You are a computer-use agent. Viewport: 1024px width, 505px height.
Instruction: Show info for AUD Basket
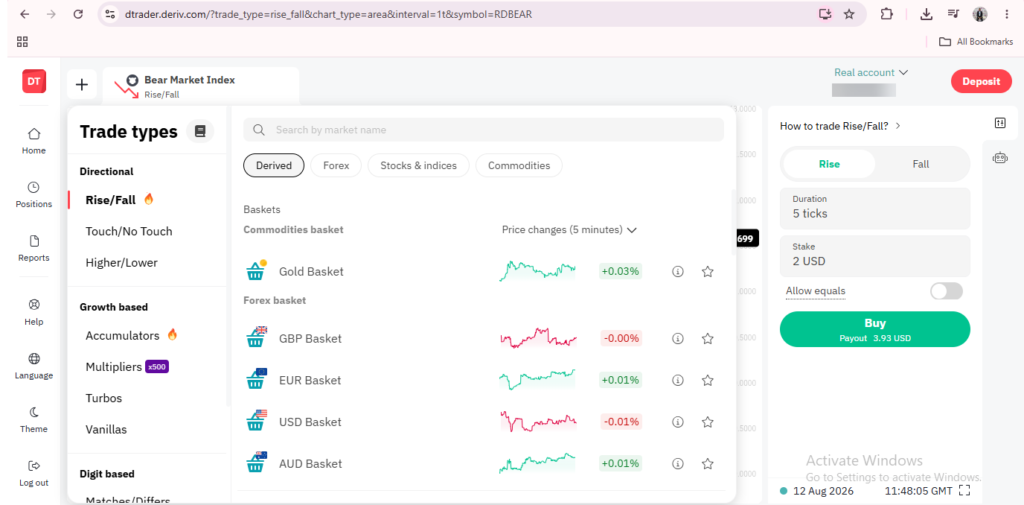pos(678,464)
